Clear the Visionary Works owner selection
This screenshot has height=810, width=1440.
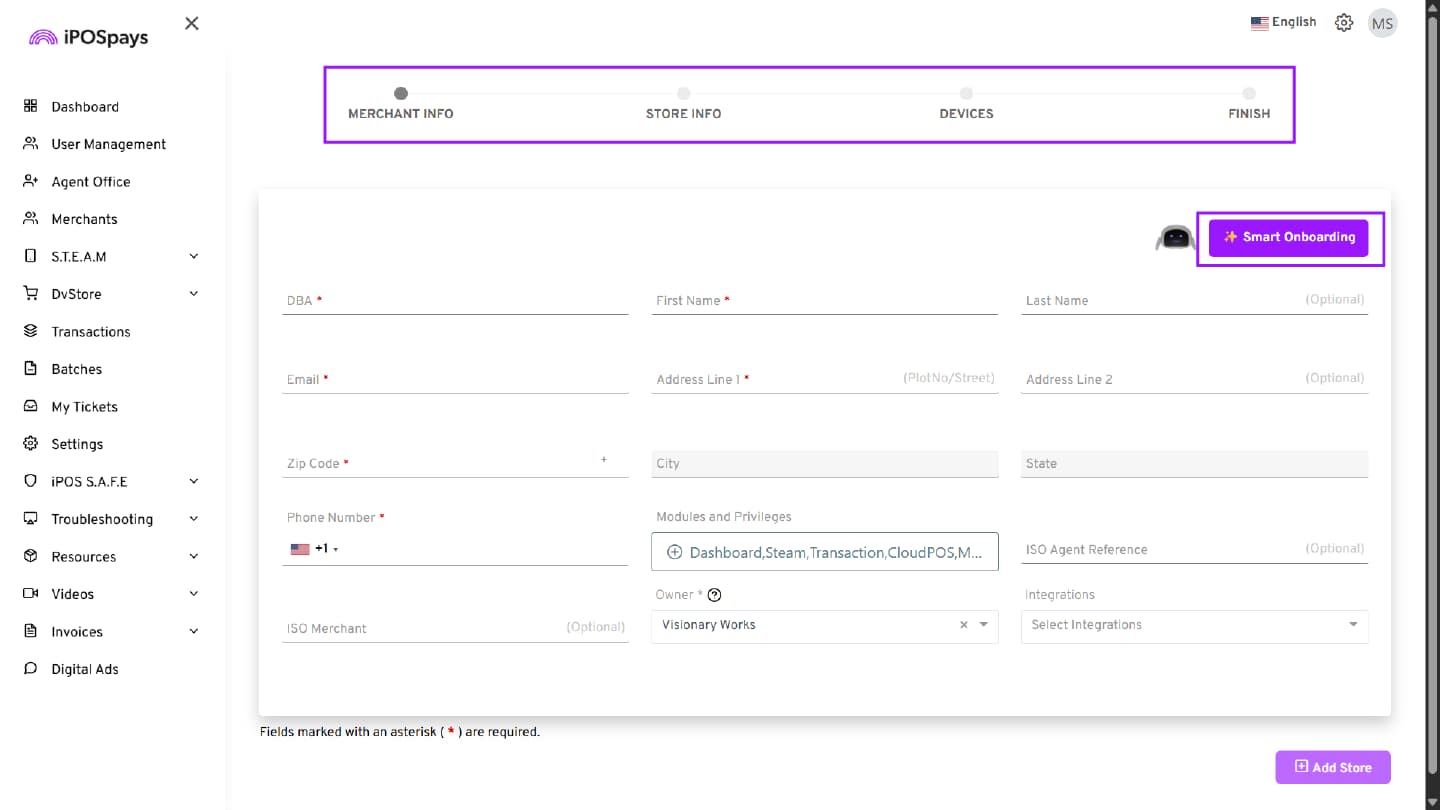click(x=964, y=625)
